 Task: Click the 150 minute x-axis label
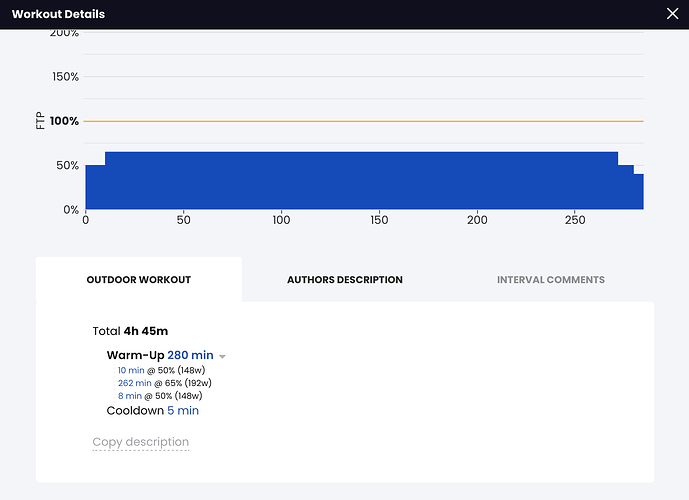(x=379, y=220)
